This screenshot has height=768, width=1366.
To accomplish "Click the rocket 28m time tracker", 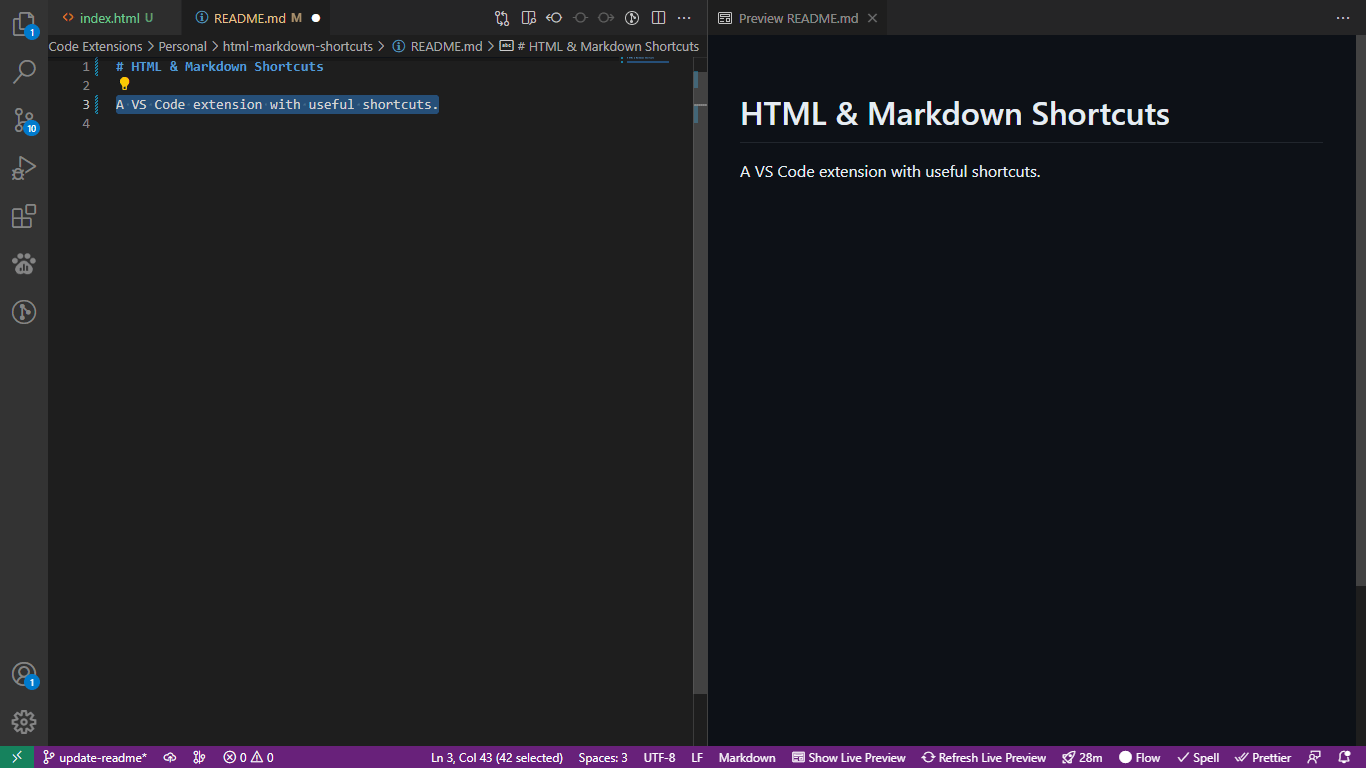I will click(x=1082, y=757).
